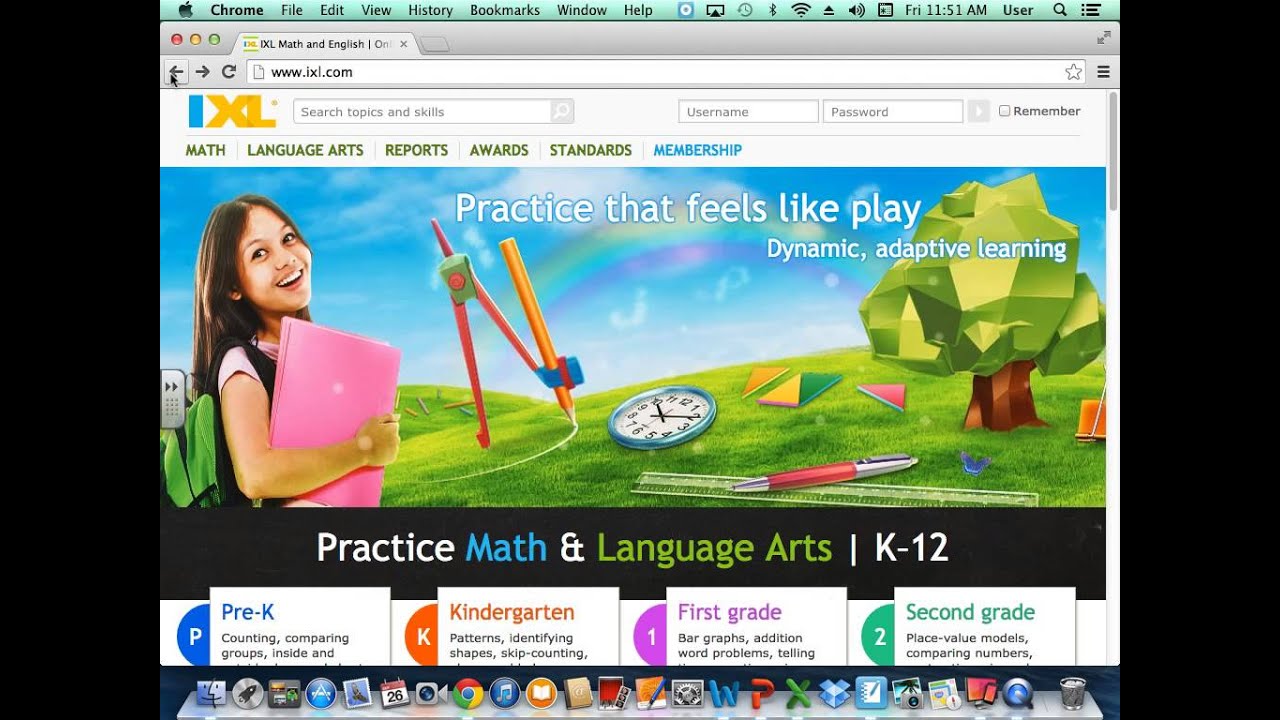Click the Bluetooth menu bar icon
The height and width of the screenshot is (720, 1280).
click(x=772, y=10)
